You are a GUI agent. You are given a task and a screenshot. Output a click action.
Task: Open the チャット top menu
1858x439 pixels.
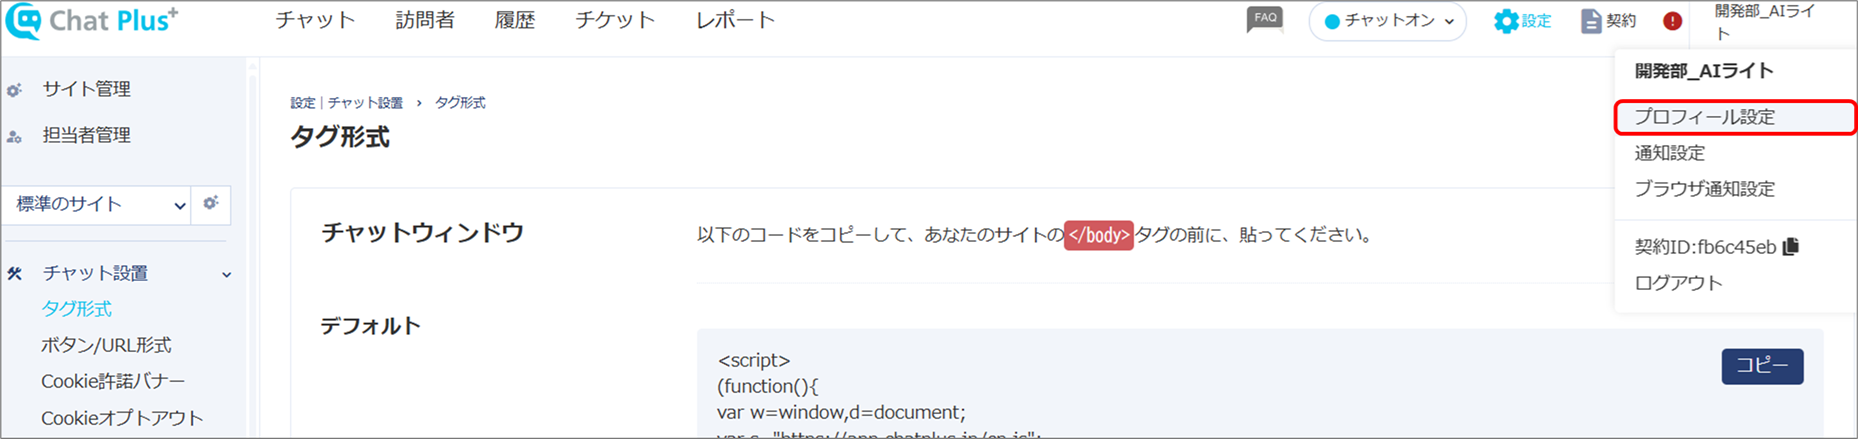click(315, 20)
